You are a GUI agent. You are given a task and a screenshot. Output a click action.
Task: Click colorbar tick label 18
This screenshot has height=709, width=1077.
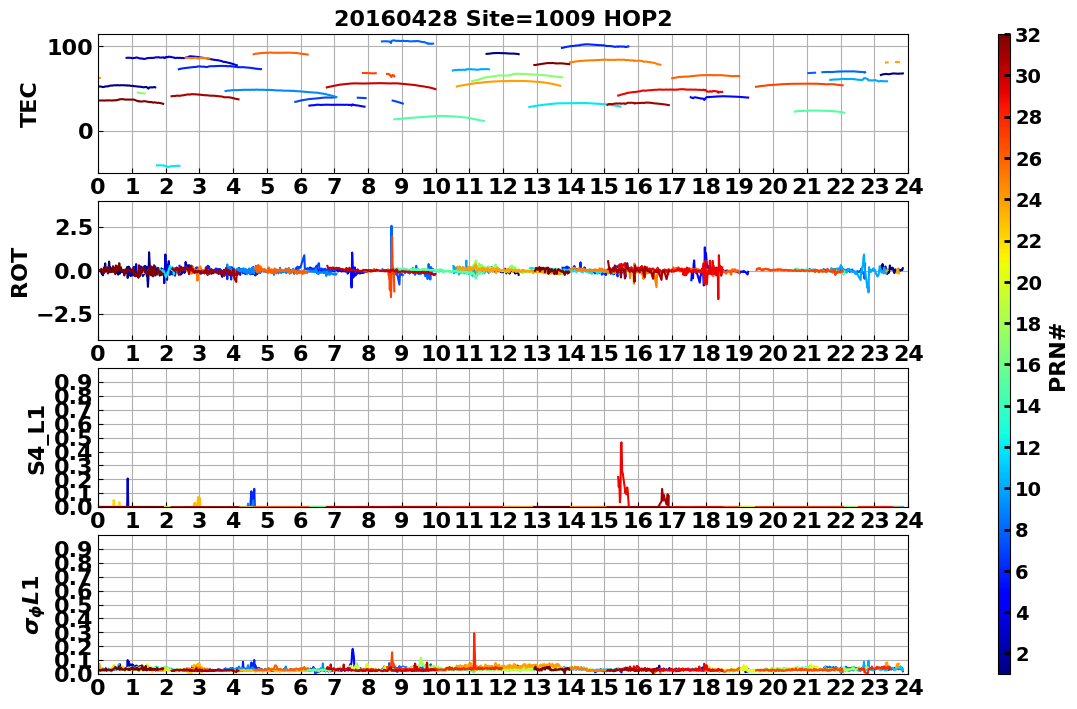1028,324
